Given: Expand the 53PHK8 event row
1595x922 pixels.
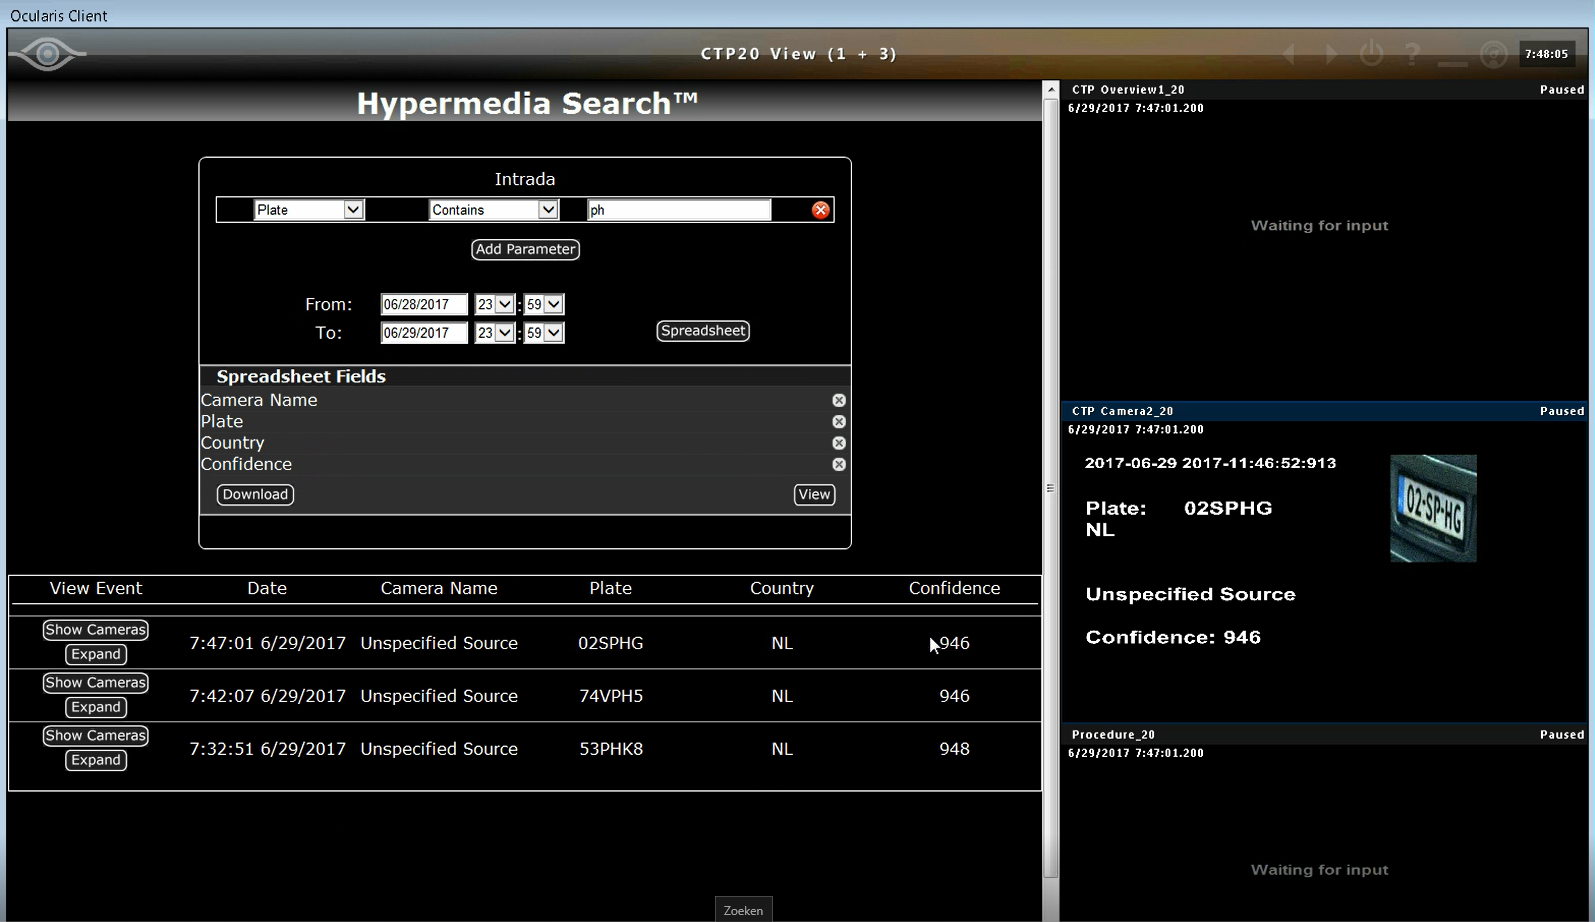Looking at the screenshot, I should click(x=95, y=760).
